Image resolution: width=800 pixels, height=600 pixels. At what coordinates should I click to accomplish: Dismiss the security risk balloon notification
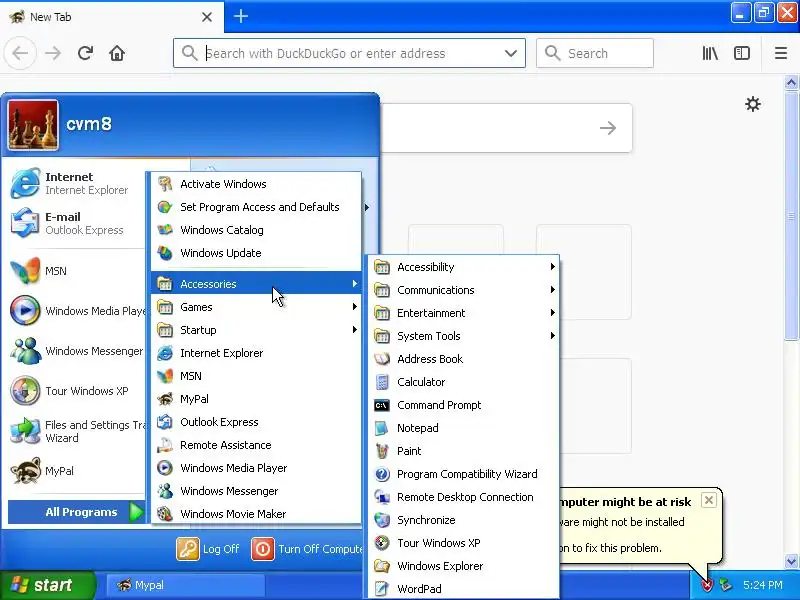[x=708, y=500]
